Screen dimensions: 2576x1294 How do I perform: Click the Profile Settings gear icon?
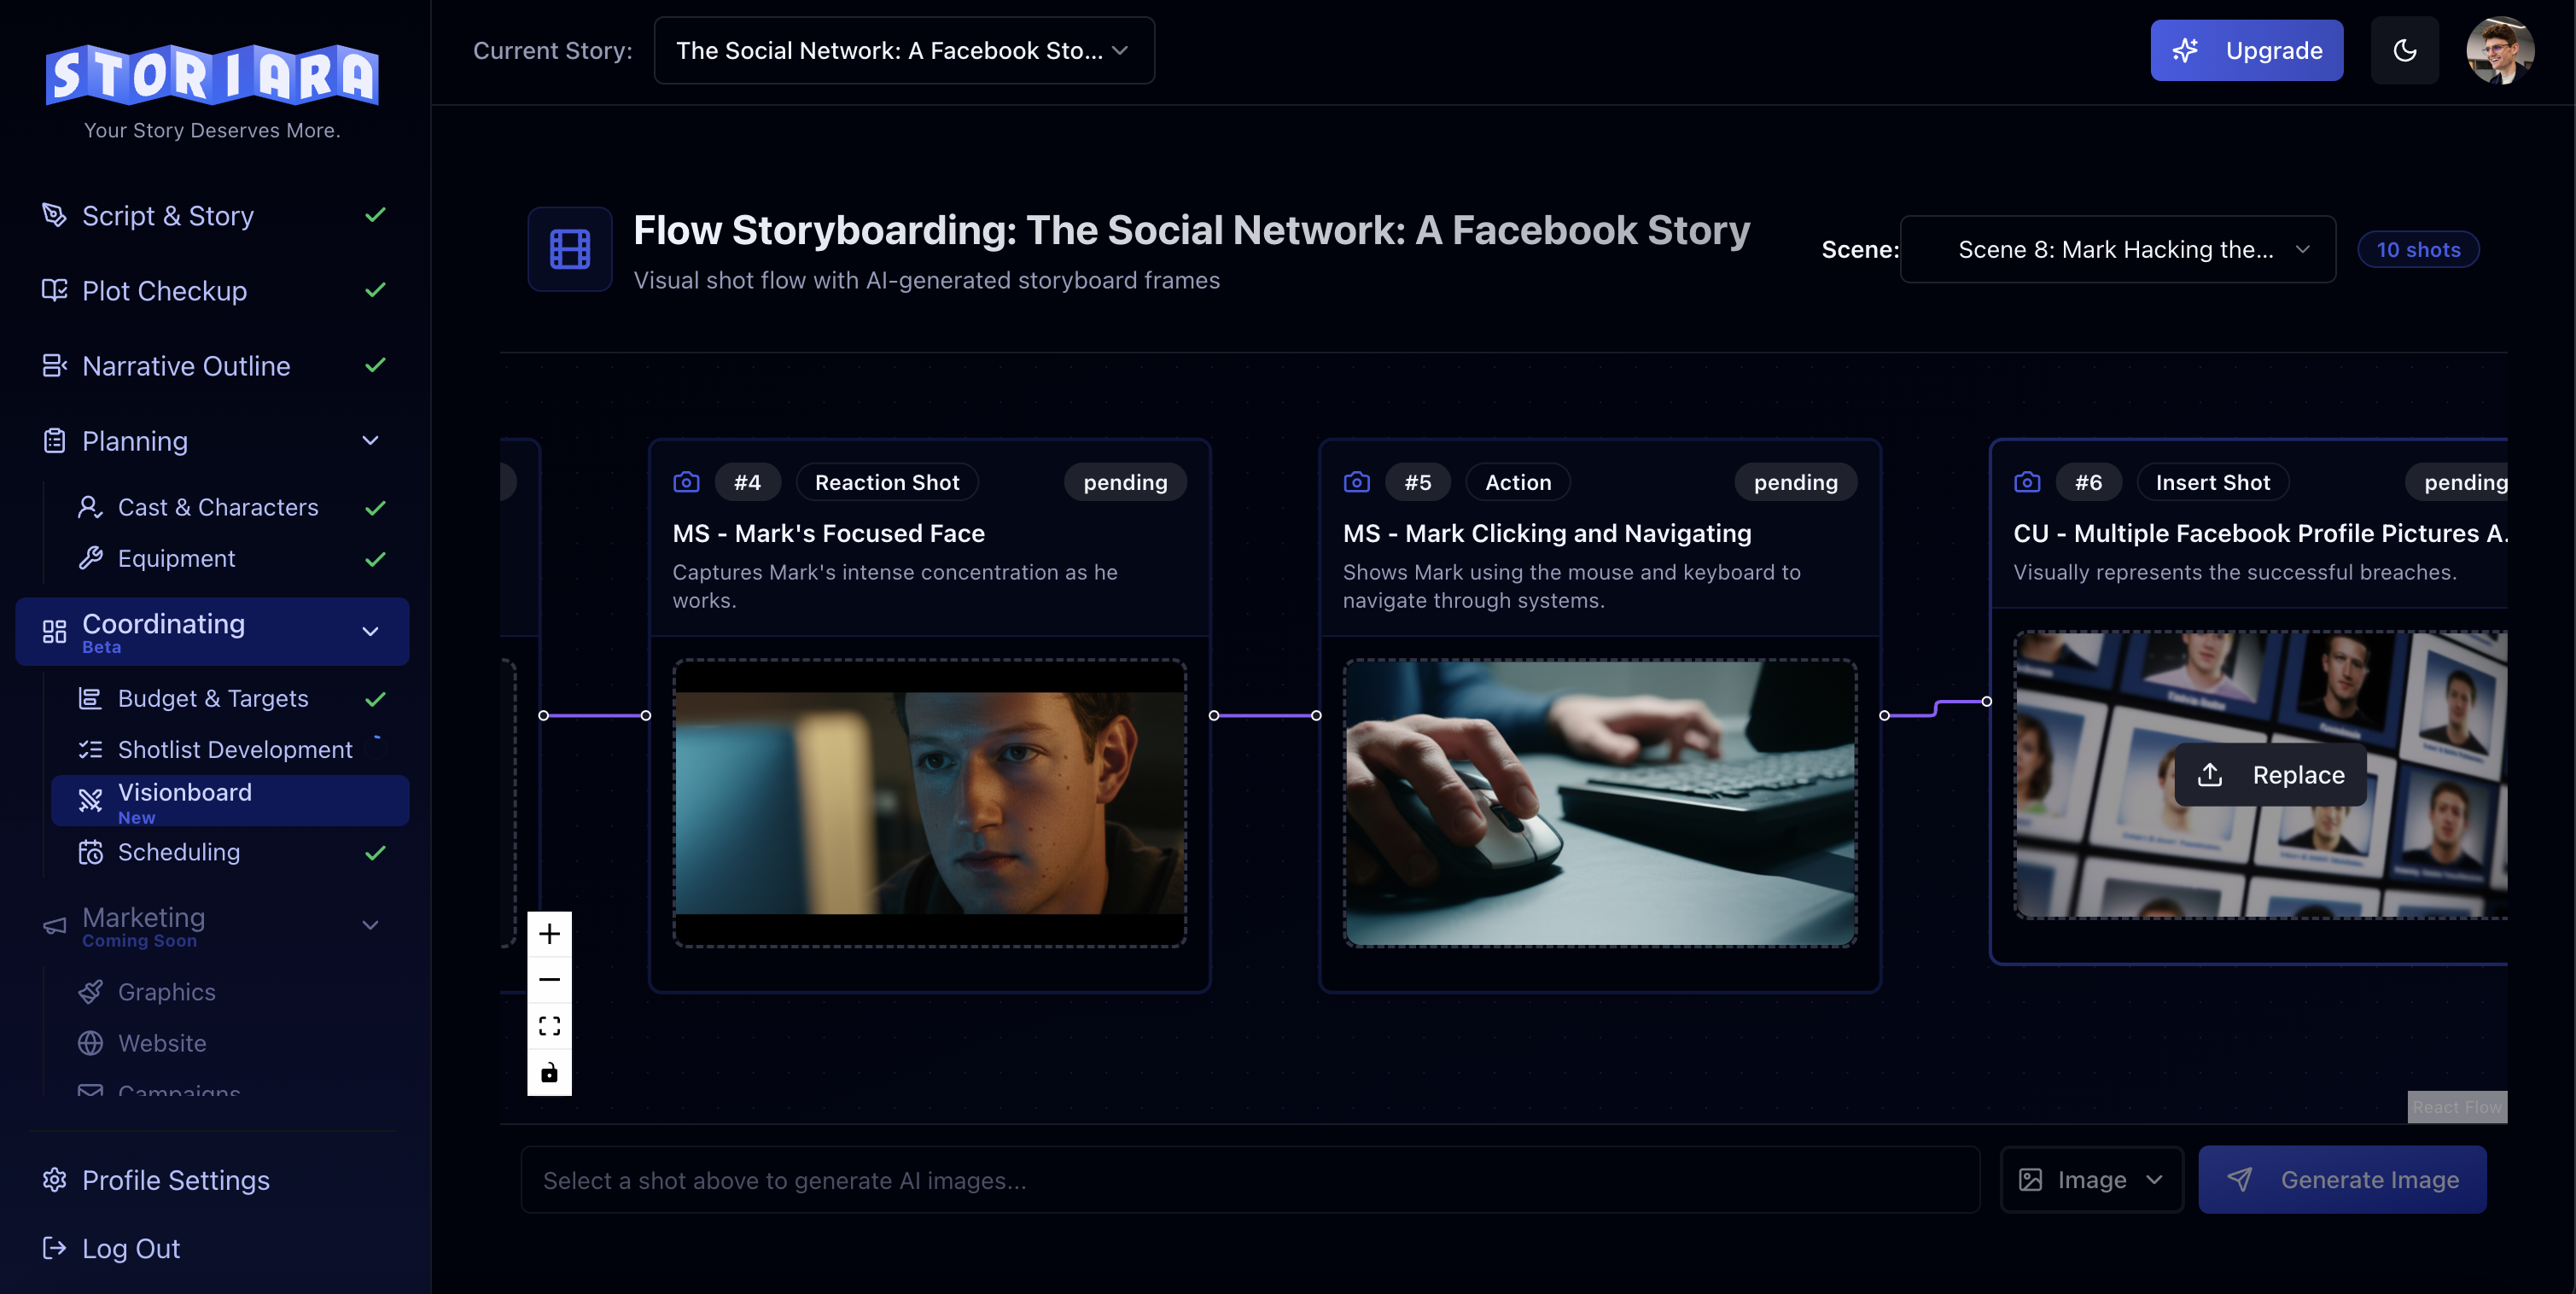[54, 1180]
